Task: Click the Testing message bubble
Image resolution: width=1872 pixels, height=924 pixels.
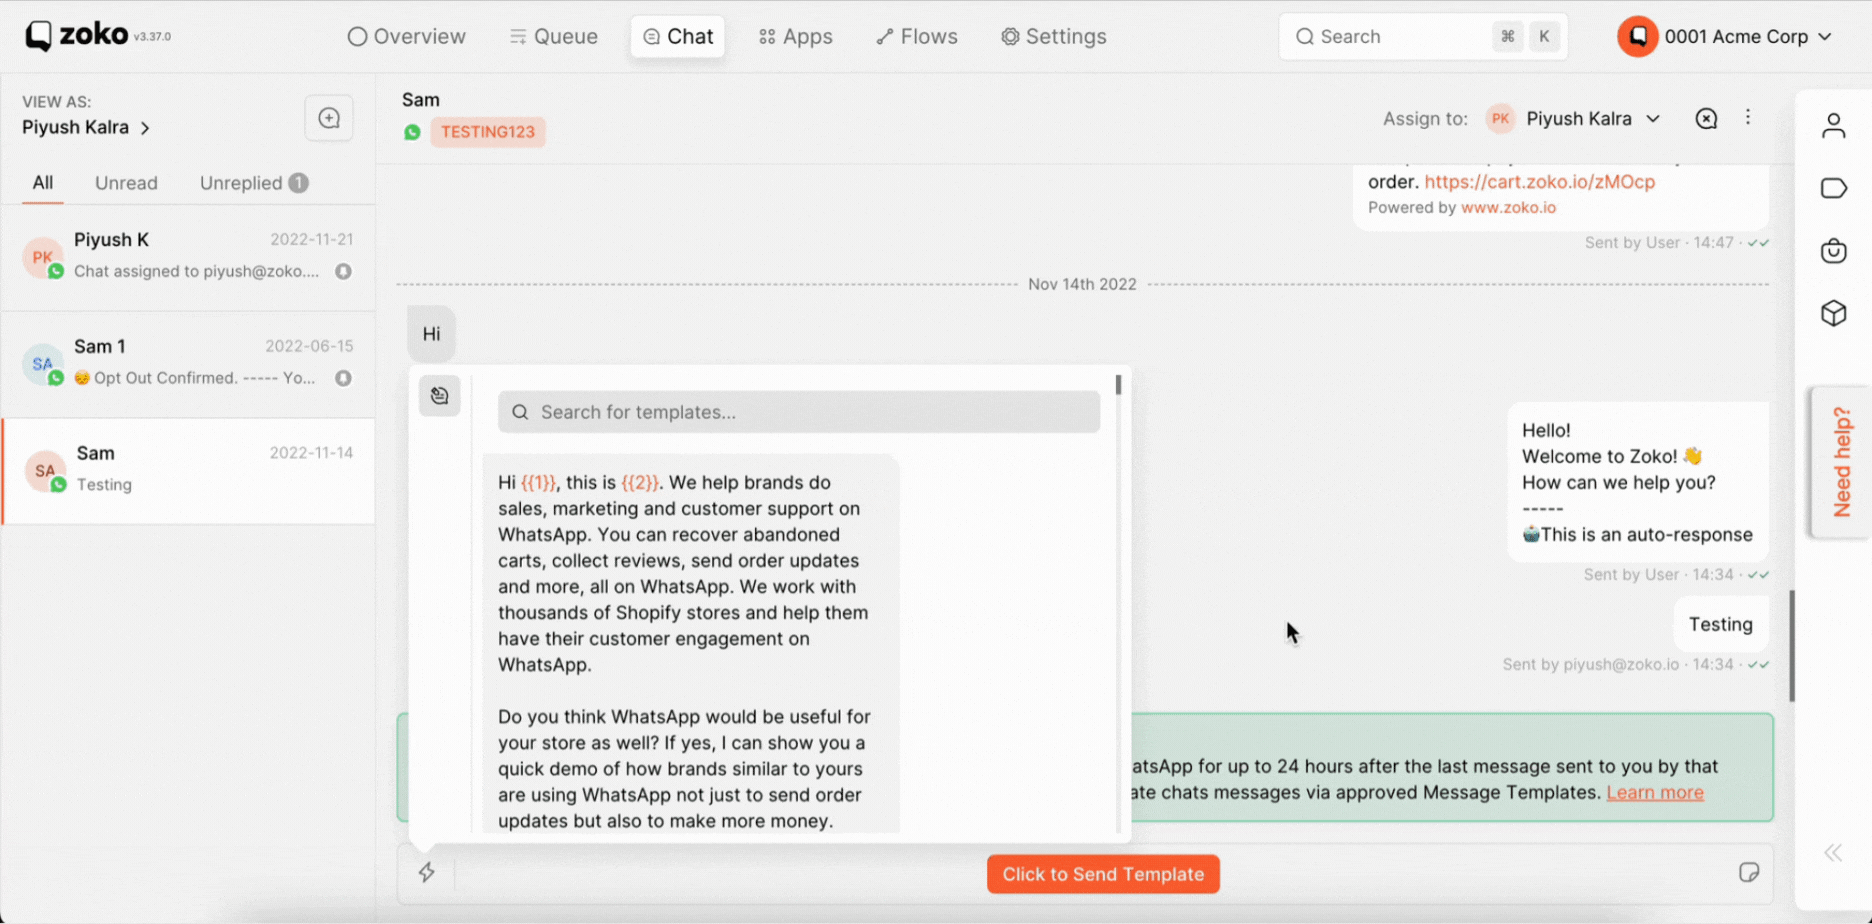Action: point(1721,625)
